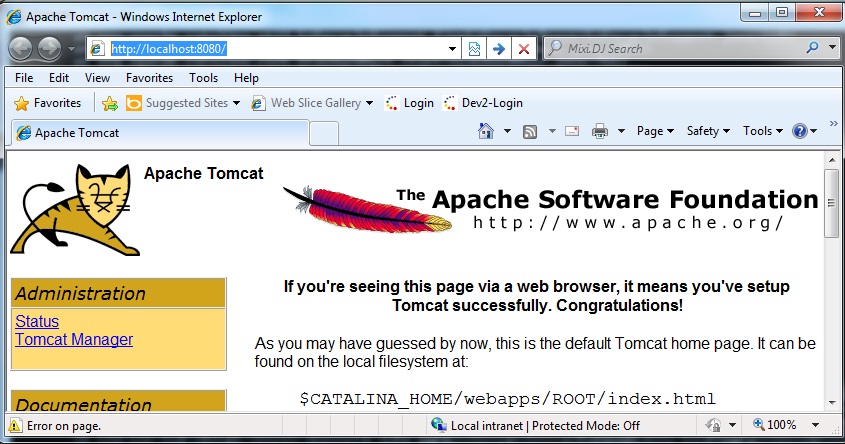
Task: Click the RSS Feeds icon
Action: click(530, 131)
